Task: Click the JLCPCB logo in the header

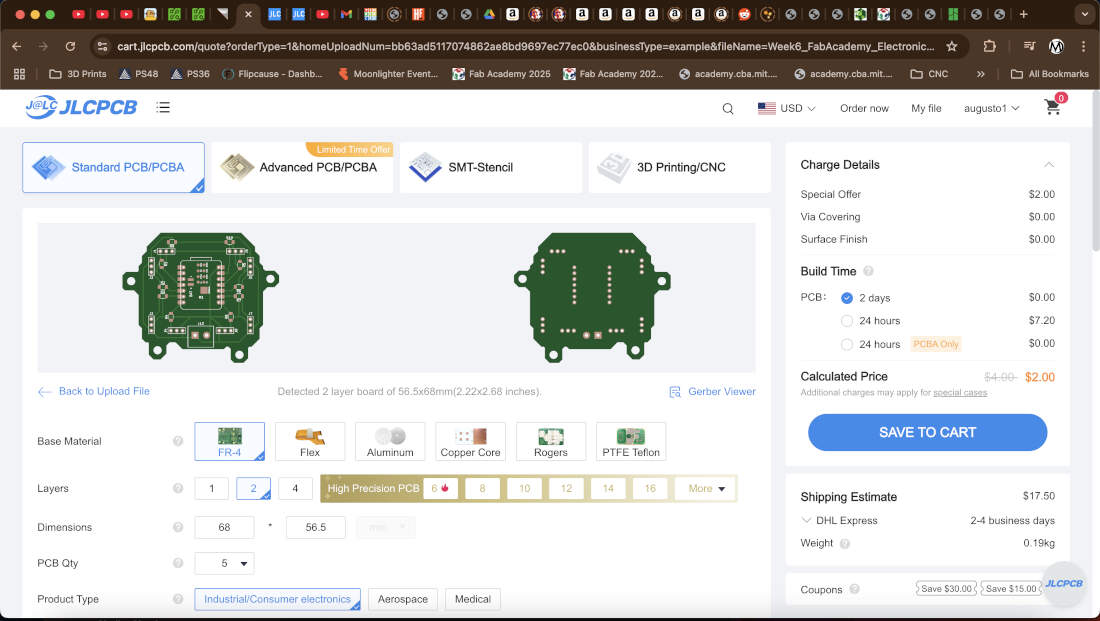Action: (x=81, y=107)
